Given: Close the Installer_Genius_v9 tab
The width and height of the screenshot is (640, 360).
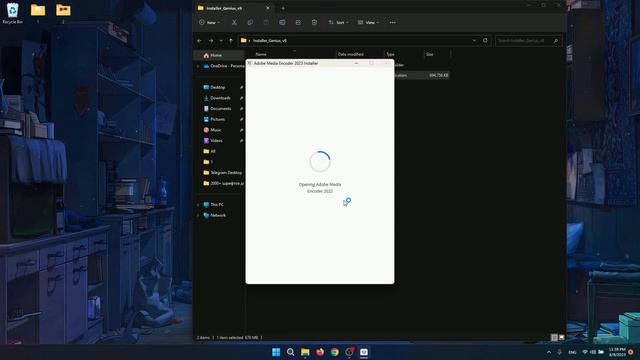Looking at the screenshot, I should (x=268, y=8).
